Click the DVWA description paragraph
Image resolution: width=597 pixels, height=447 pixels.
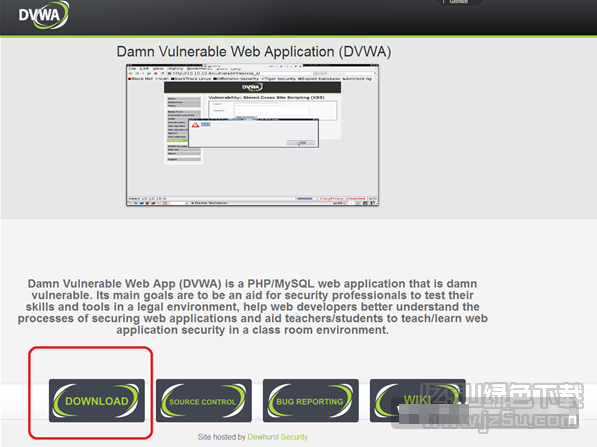(253, 307)
